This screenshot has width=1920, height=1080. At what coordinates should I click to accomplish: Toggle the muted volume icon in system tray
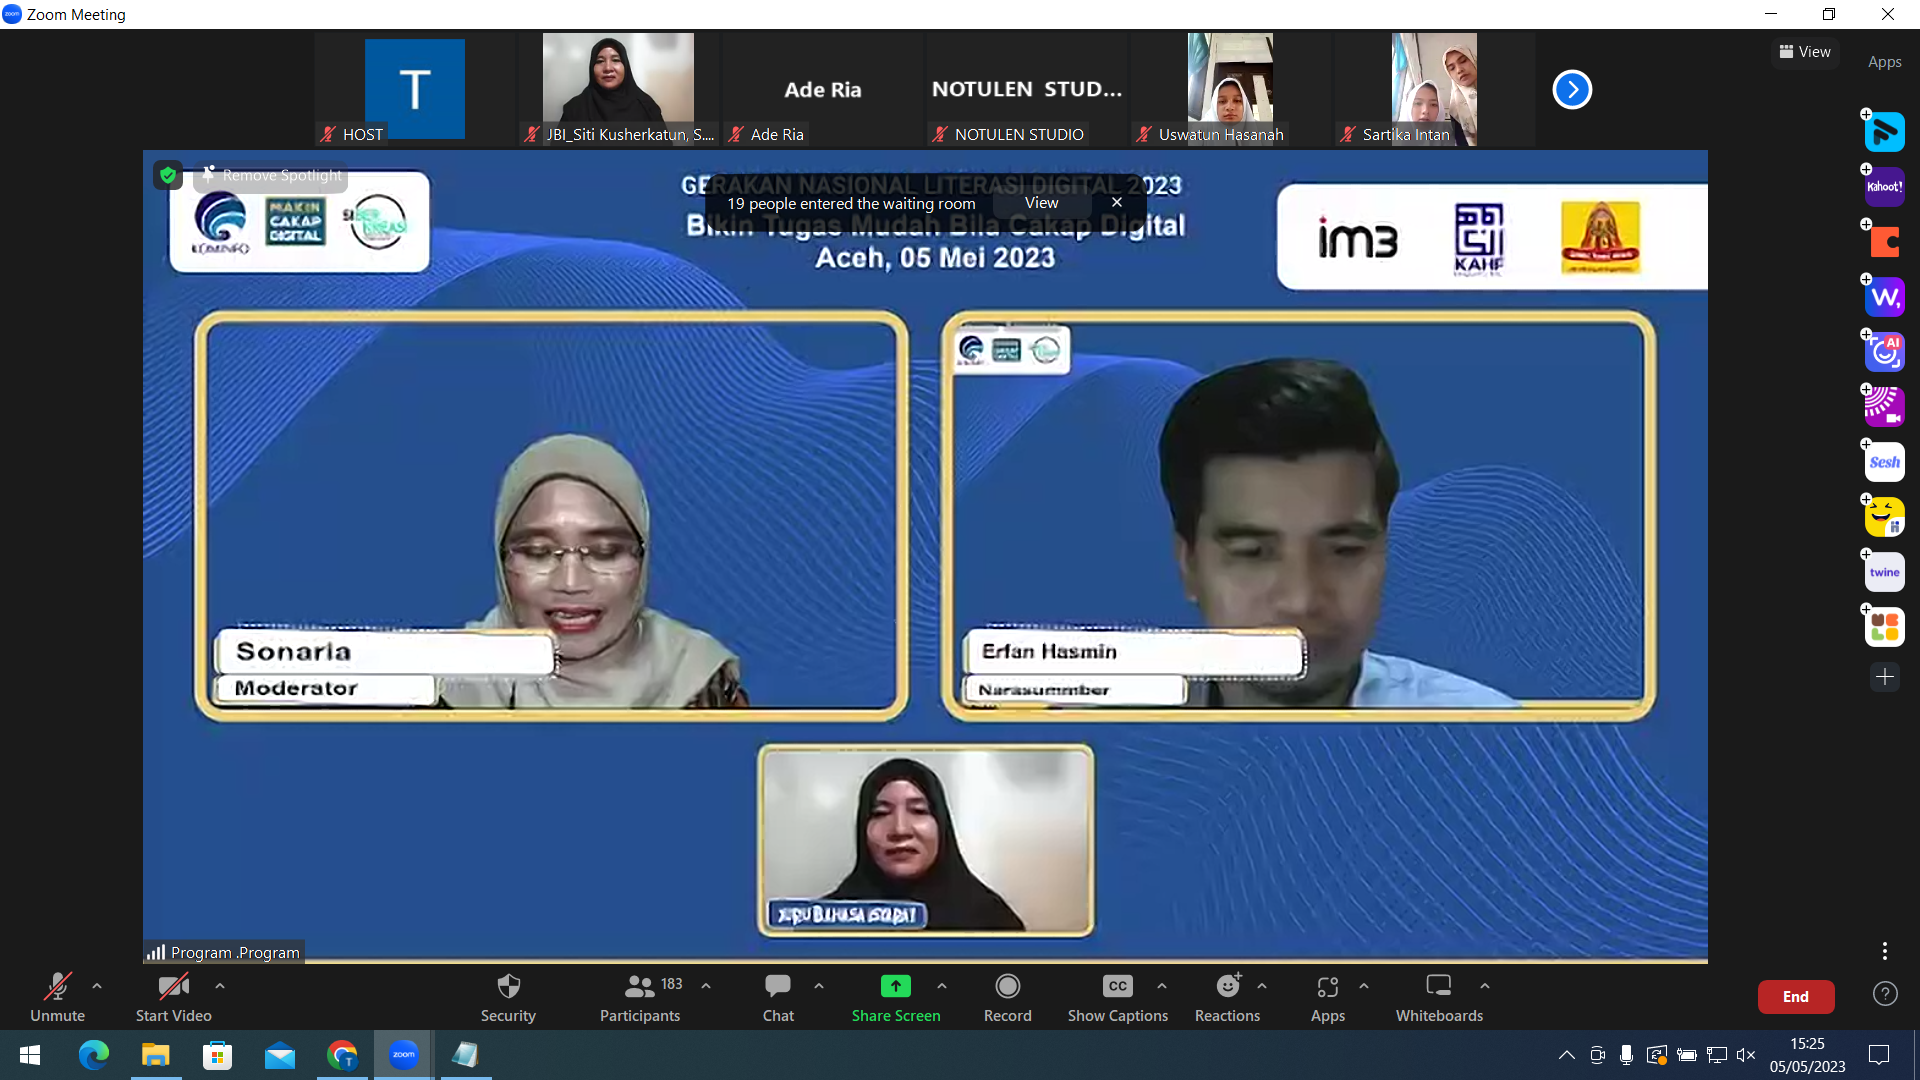tap(1746, 1055)
